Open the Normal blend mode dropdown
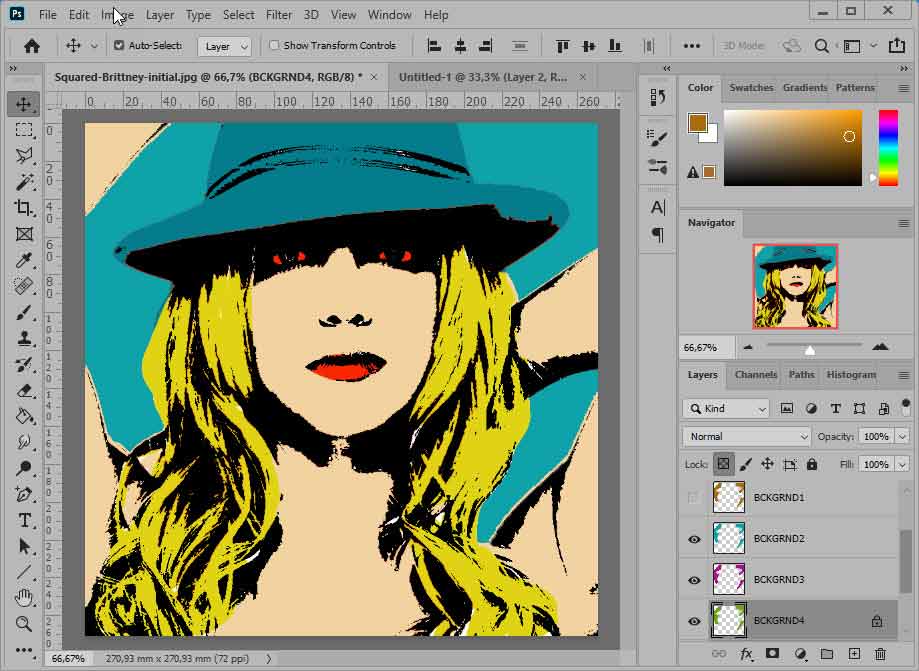Viewport: 919px width, 671px height. (x=747, y=437)
